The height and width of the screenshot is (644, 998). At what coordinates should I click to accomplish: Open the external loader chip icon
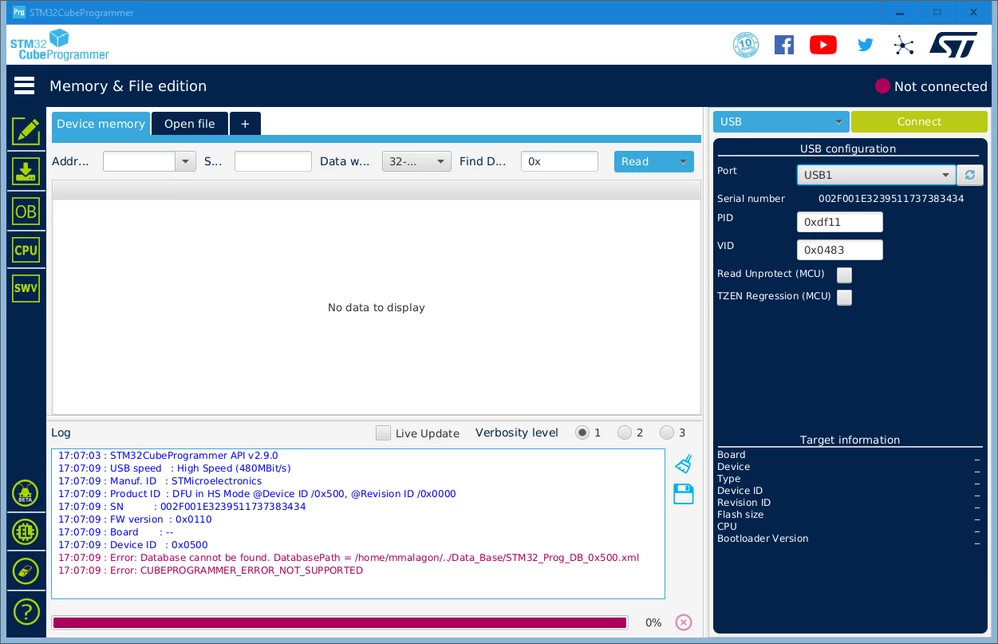(x=25, y=532)
